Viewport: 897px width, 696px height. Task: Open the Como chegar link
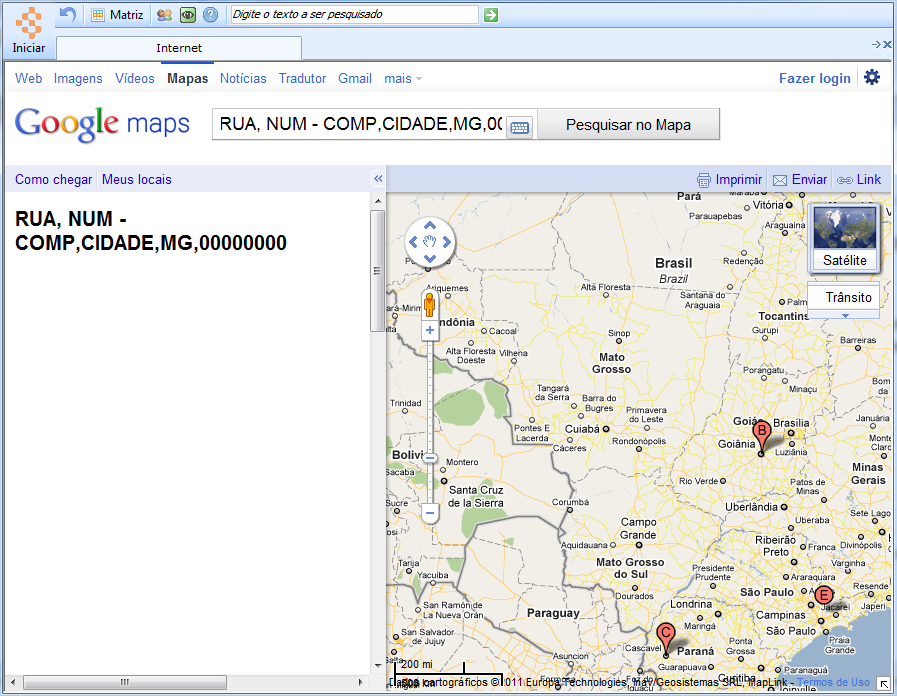(53, 180)
